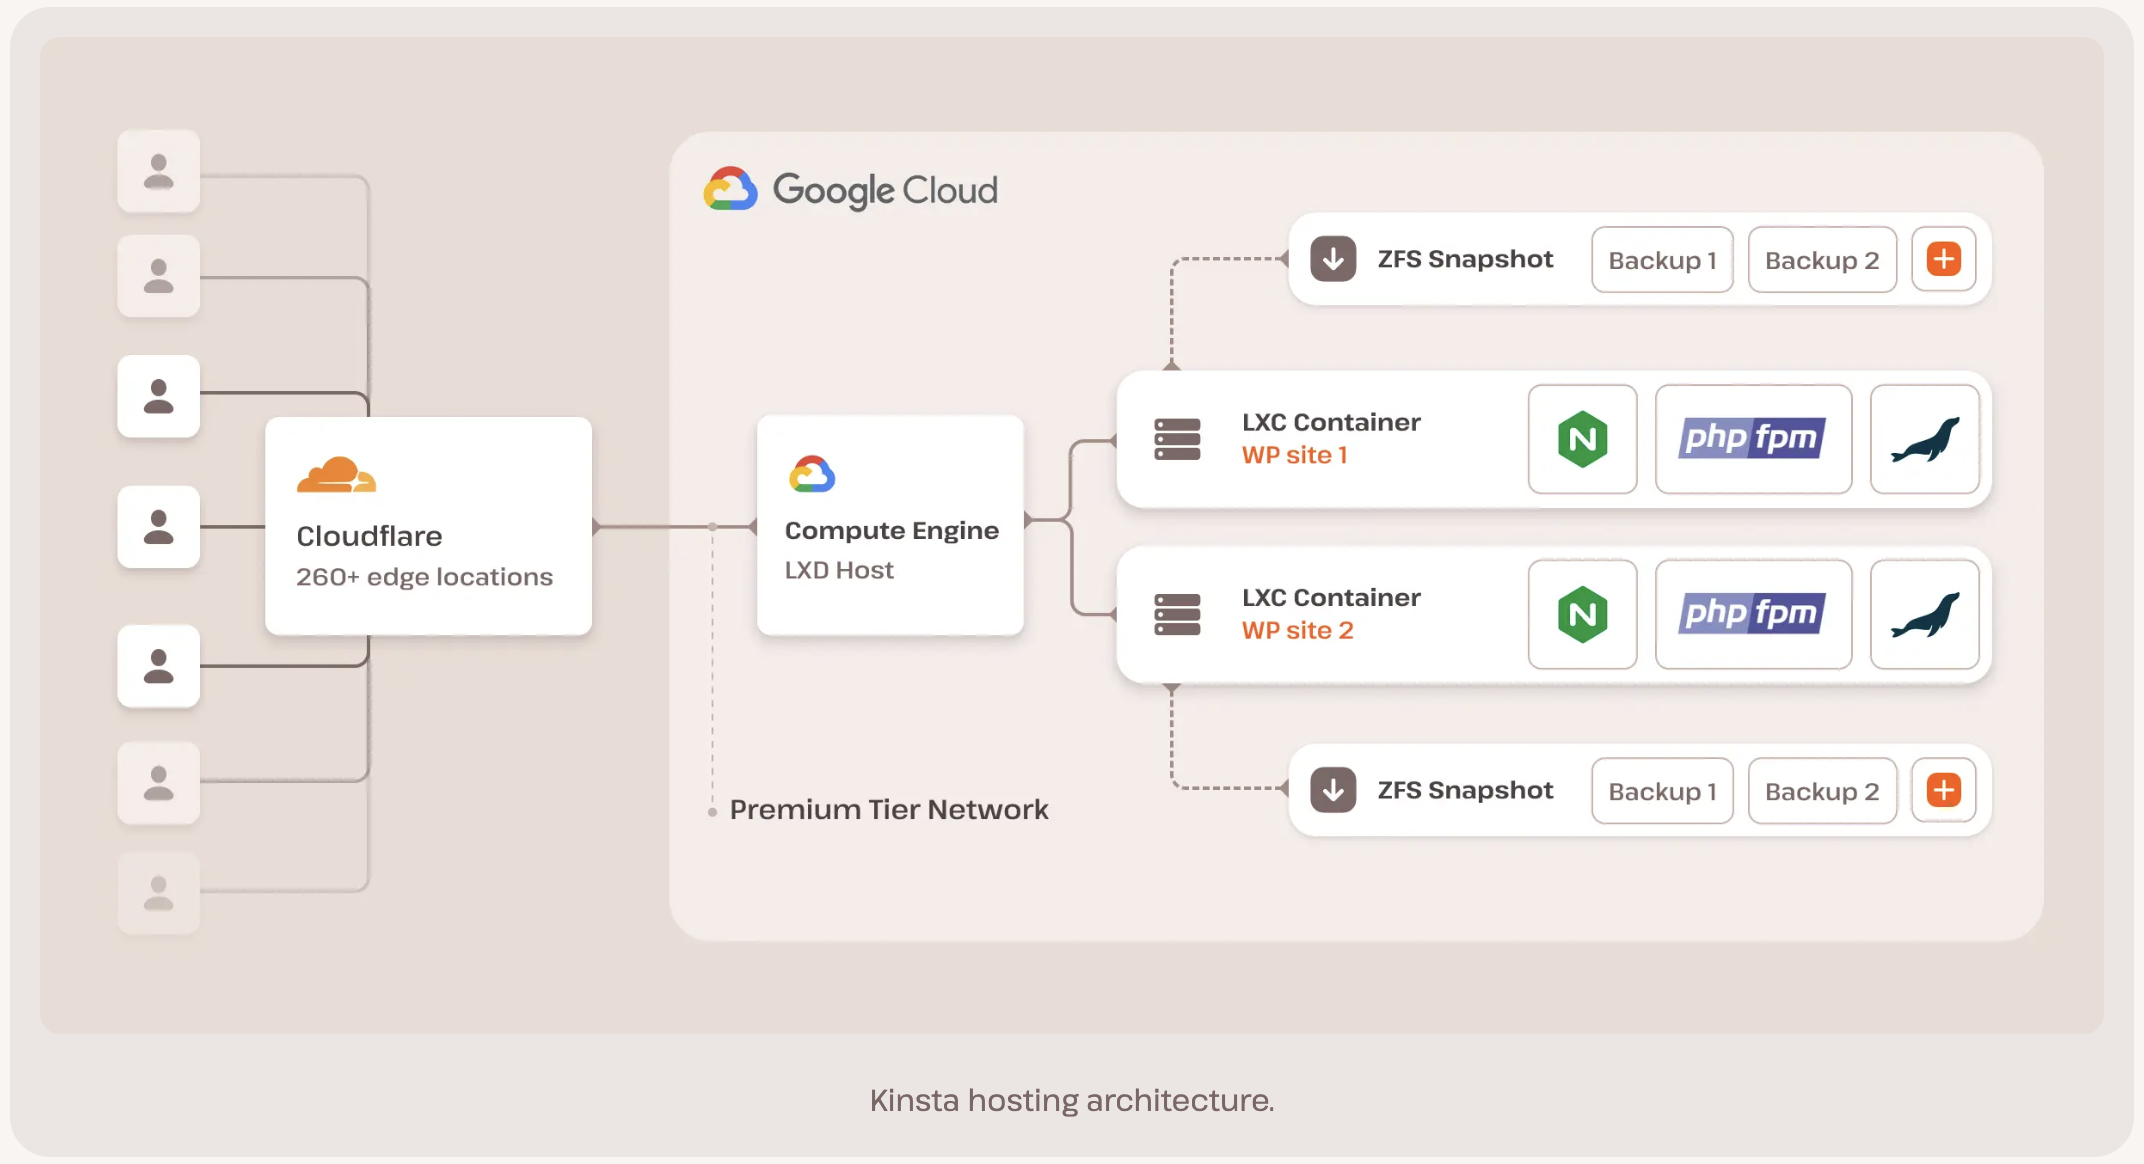Click the 'Cloudflare' title text
2144x1164 pixels.
[x=369, y=536]
